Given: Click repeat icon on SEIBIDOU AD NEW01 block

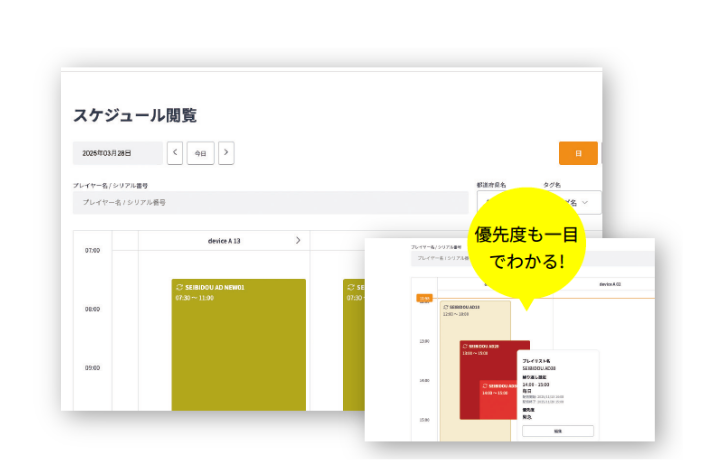Looking at the screenshot, I should (x=180, y=288).
